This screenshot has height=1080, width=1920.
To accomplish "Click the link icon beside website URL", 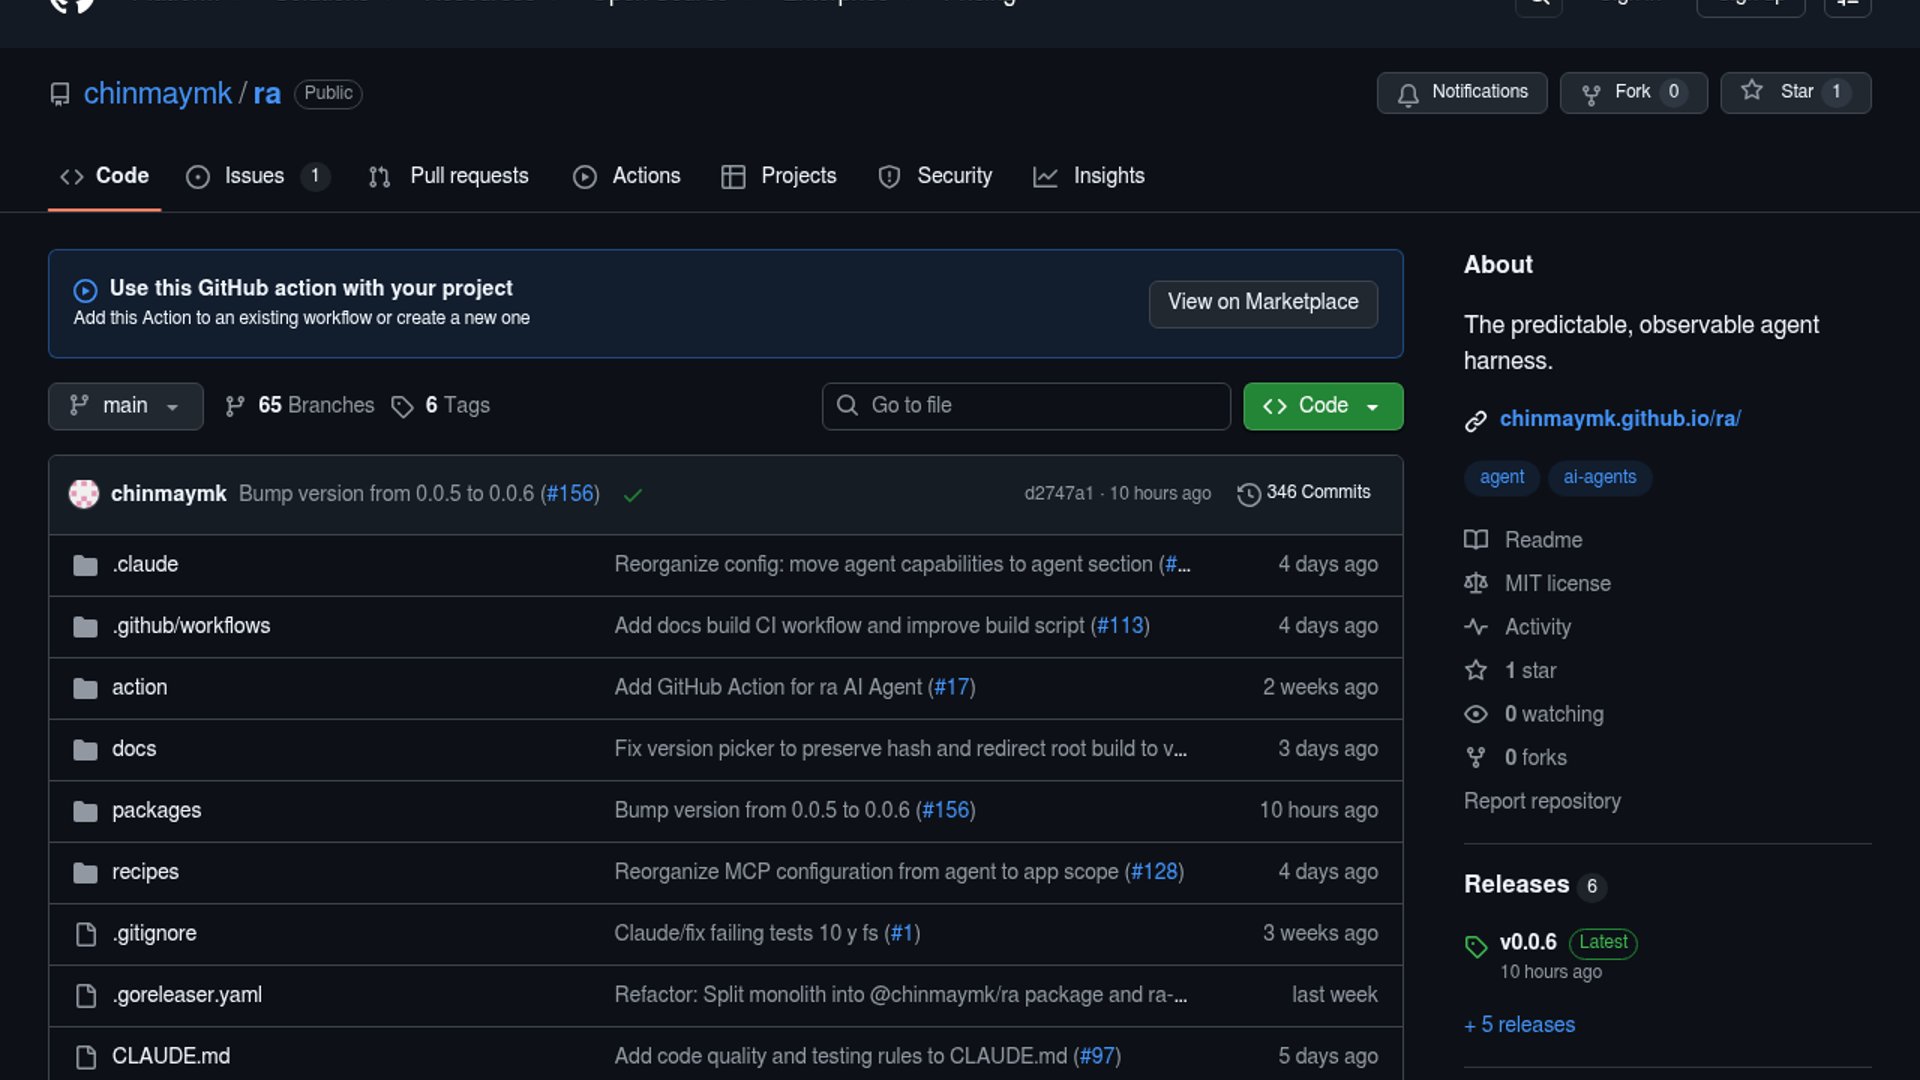I will point(1475,421).
